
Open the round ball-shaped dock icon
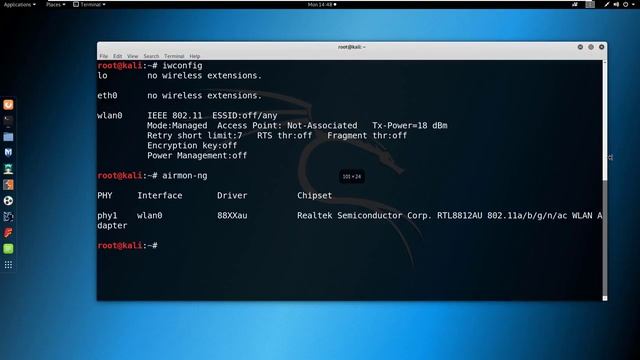(8, 200)
